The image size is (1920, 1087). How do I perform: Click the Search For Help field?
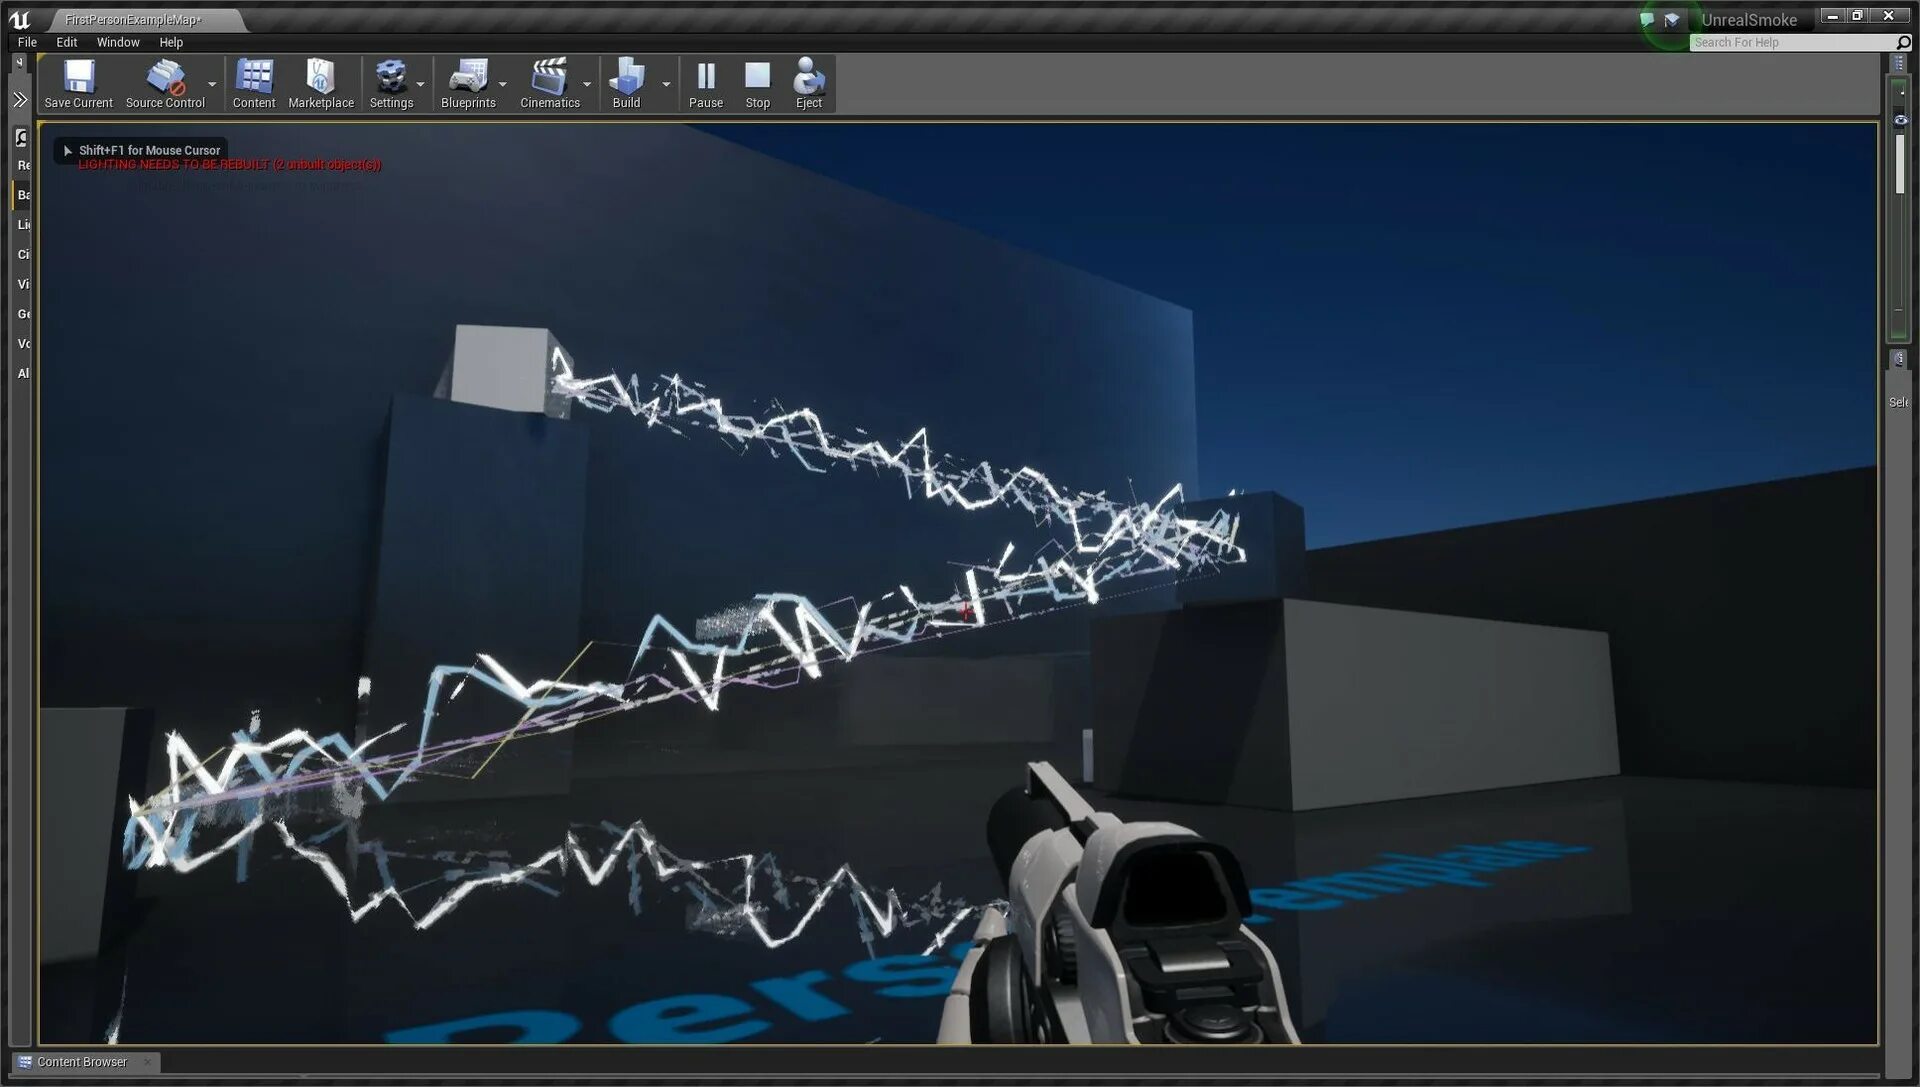[x=1792, y=42]
